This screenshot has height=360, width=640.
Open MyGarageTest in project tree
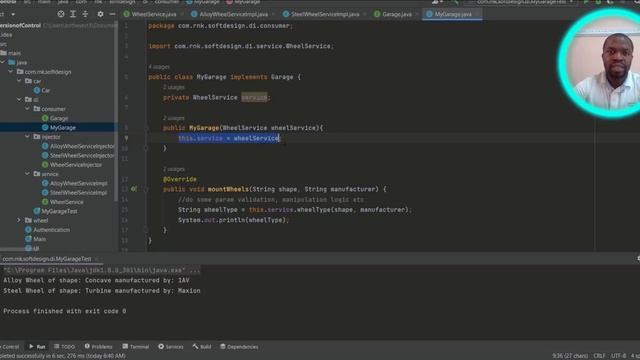59,211
